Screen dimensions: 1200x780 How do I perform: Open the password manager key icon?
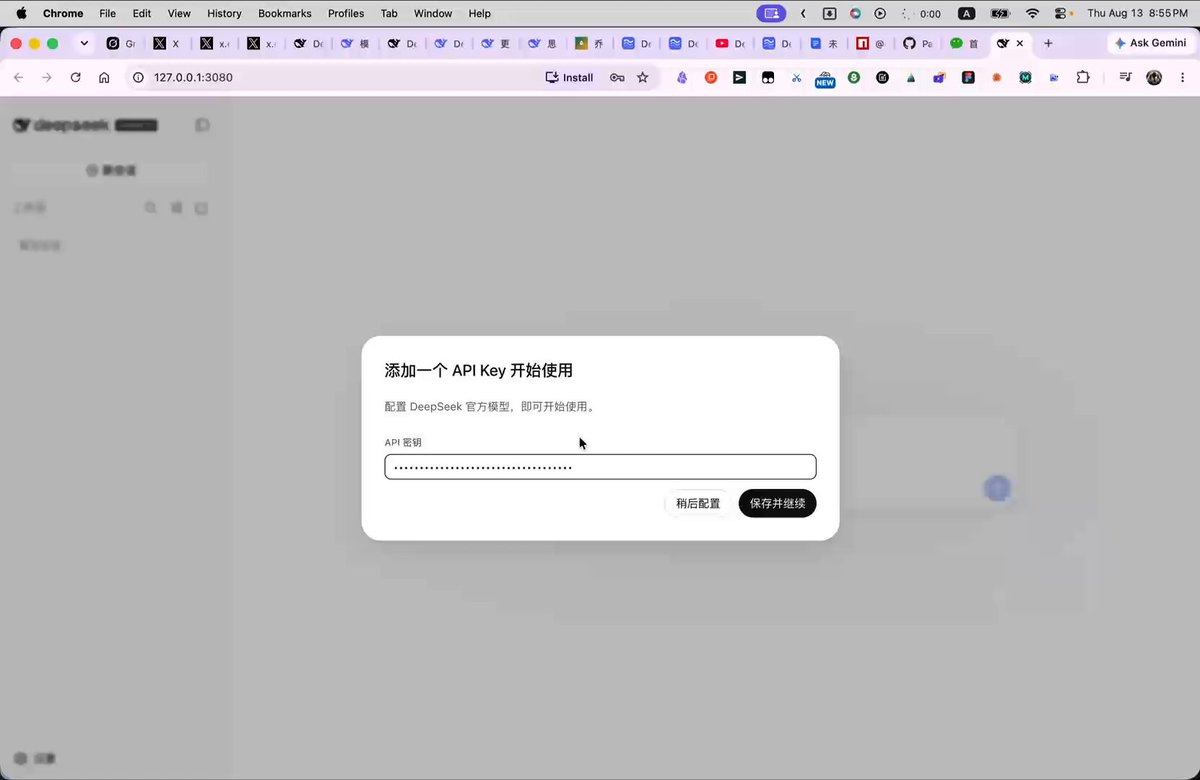coord(617,77)
